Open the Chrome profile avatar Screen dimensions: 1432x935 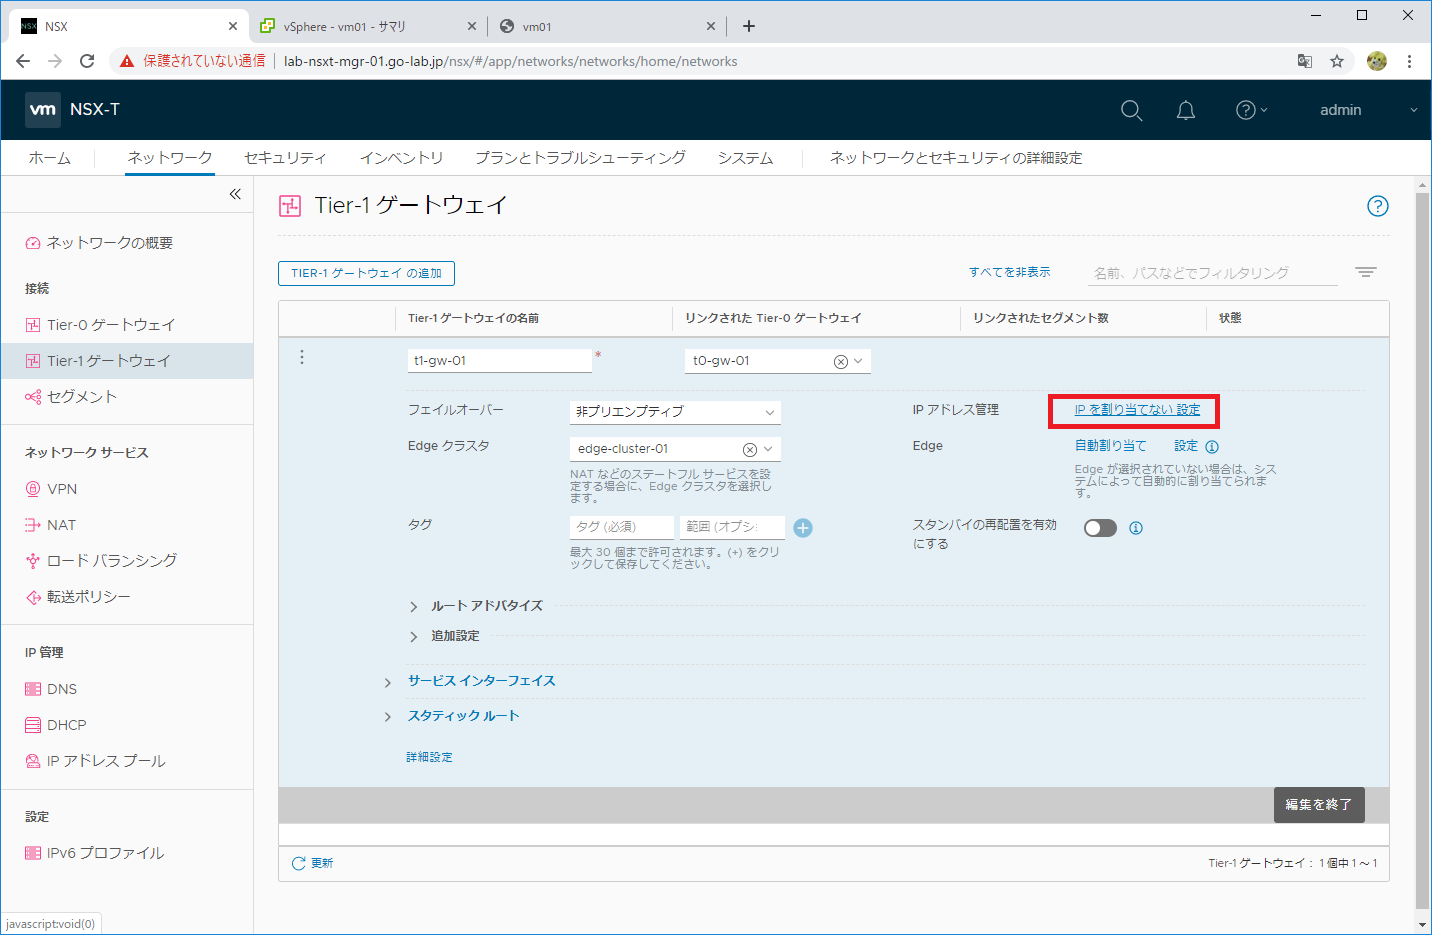1377,61
